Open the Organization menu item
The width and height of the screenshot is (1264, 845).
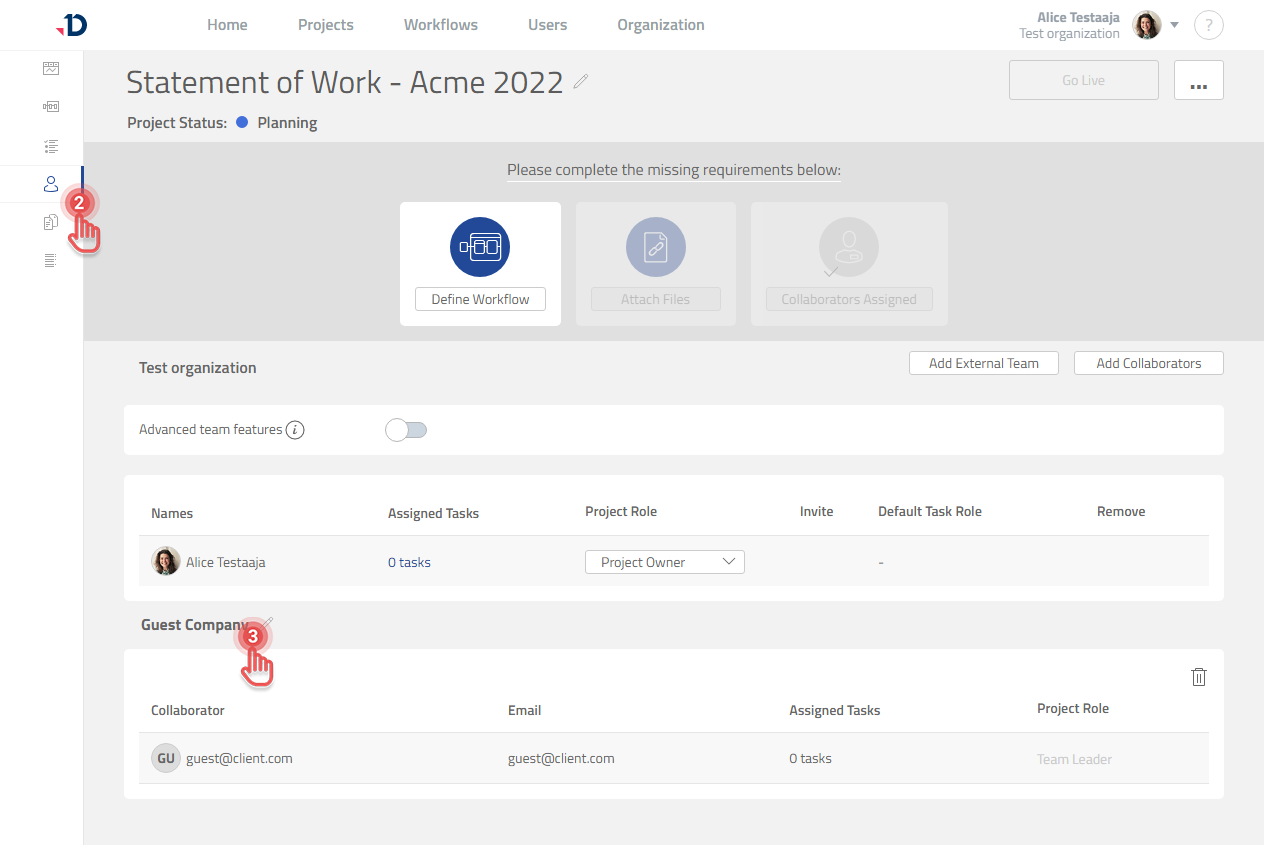tap(660, 25)
